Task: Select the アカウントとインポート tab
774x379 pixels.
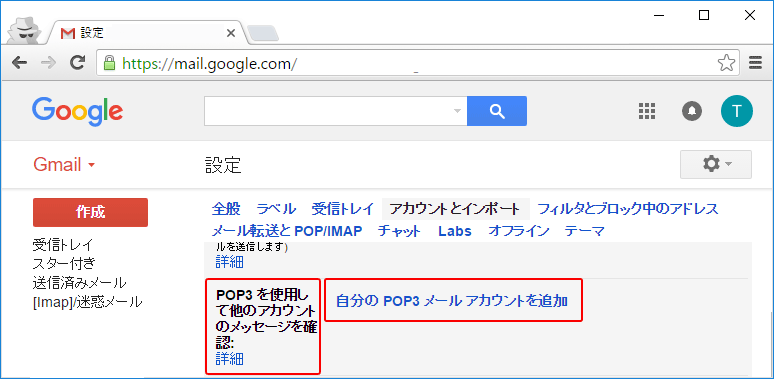Action: (x=456, y=209)
